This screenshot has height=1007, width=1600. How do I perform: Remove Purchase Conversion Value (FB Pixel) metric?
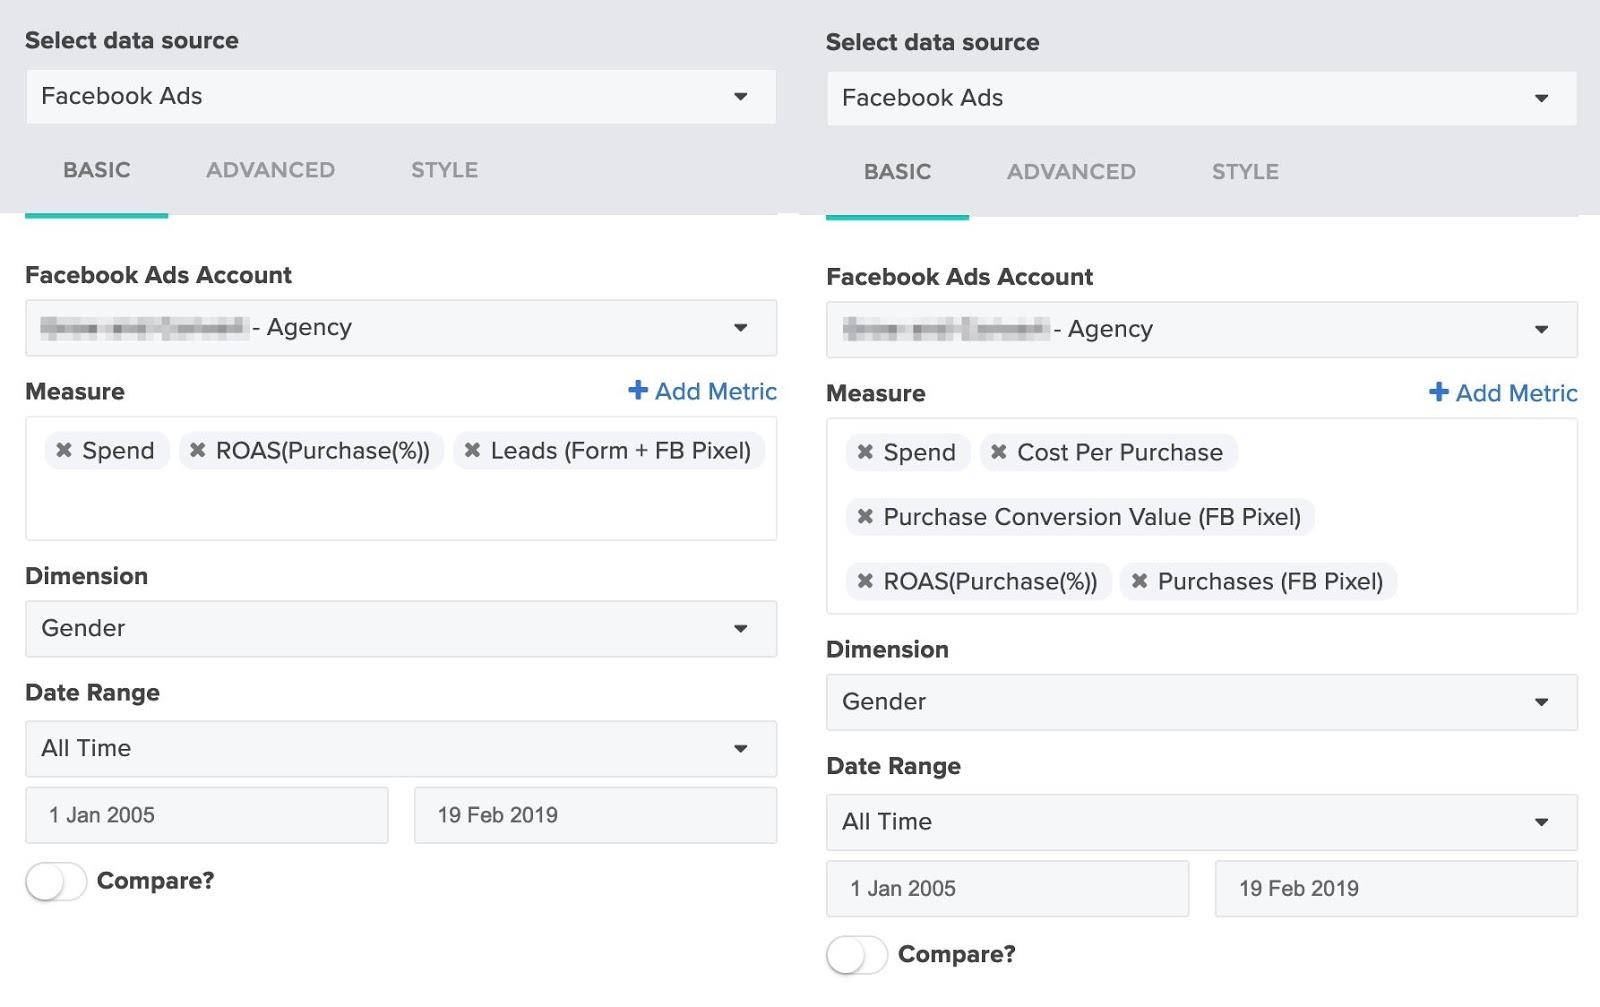(866, 517)
